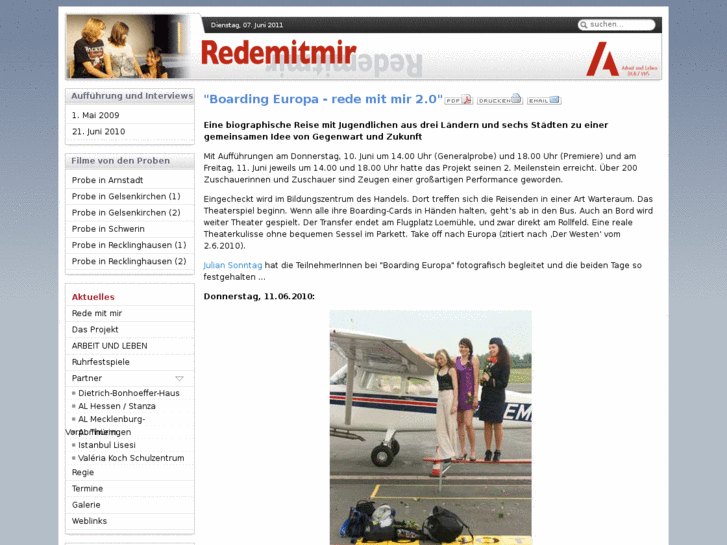Click the Donnerstag, 11.06.2010 heading
This screenshot has width=727, height=545.
point(259,296)
